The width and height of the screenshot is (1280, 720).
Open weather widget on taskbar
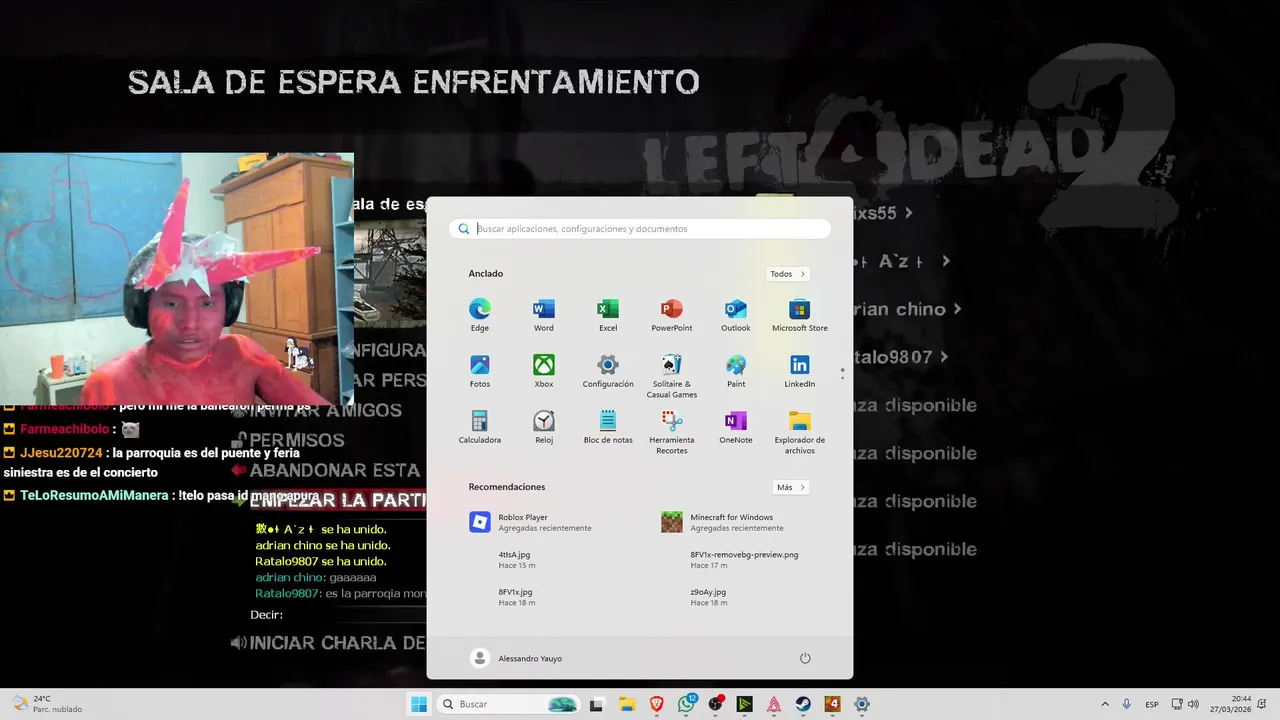tap(48, 704)
